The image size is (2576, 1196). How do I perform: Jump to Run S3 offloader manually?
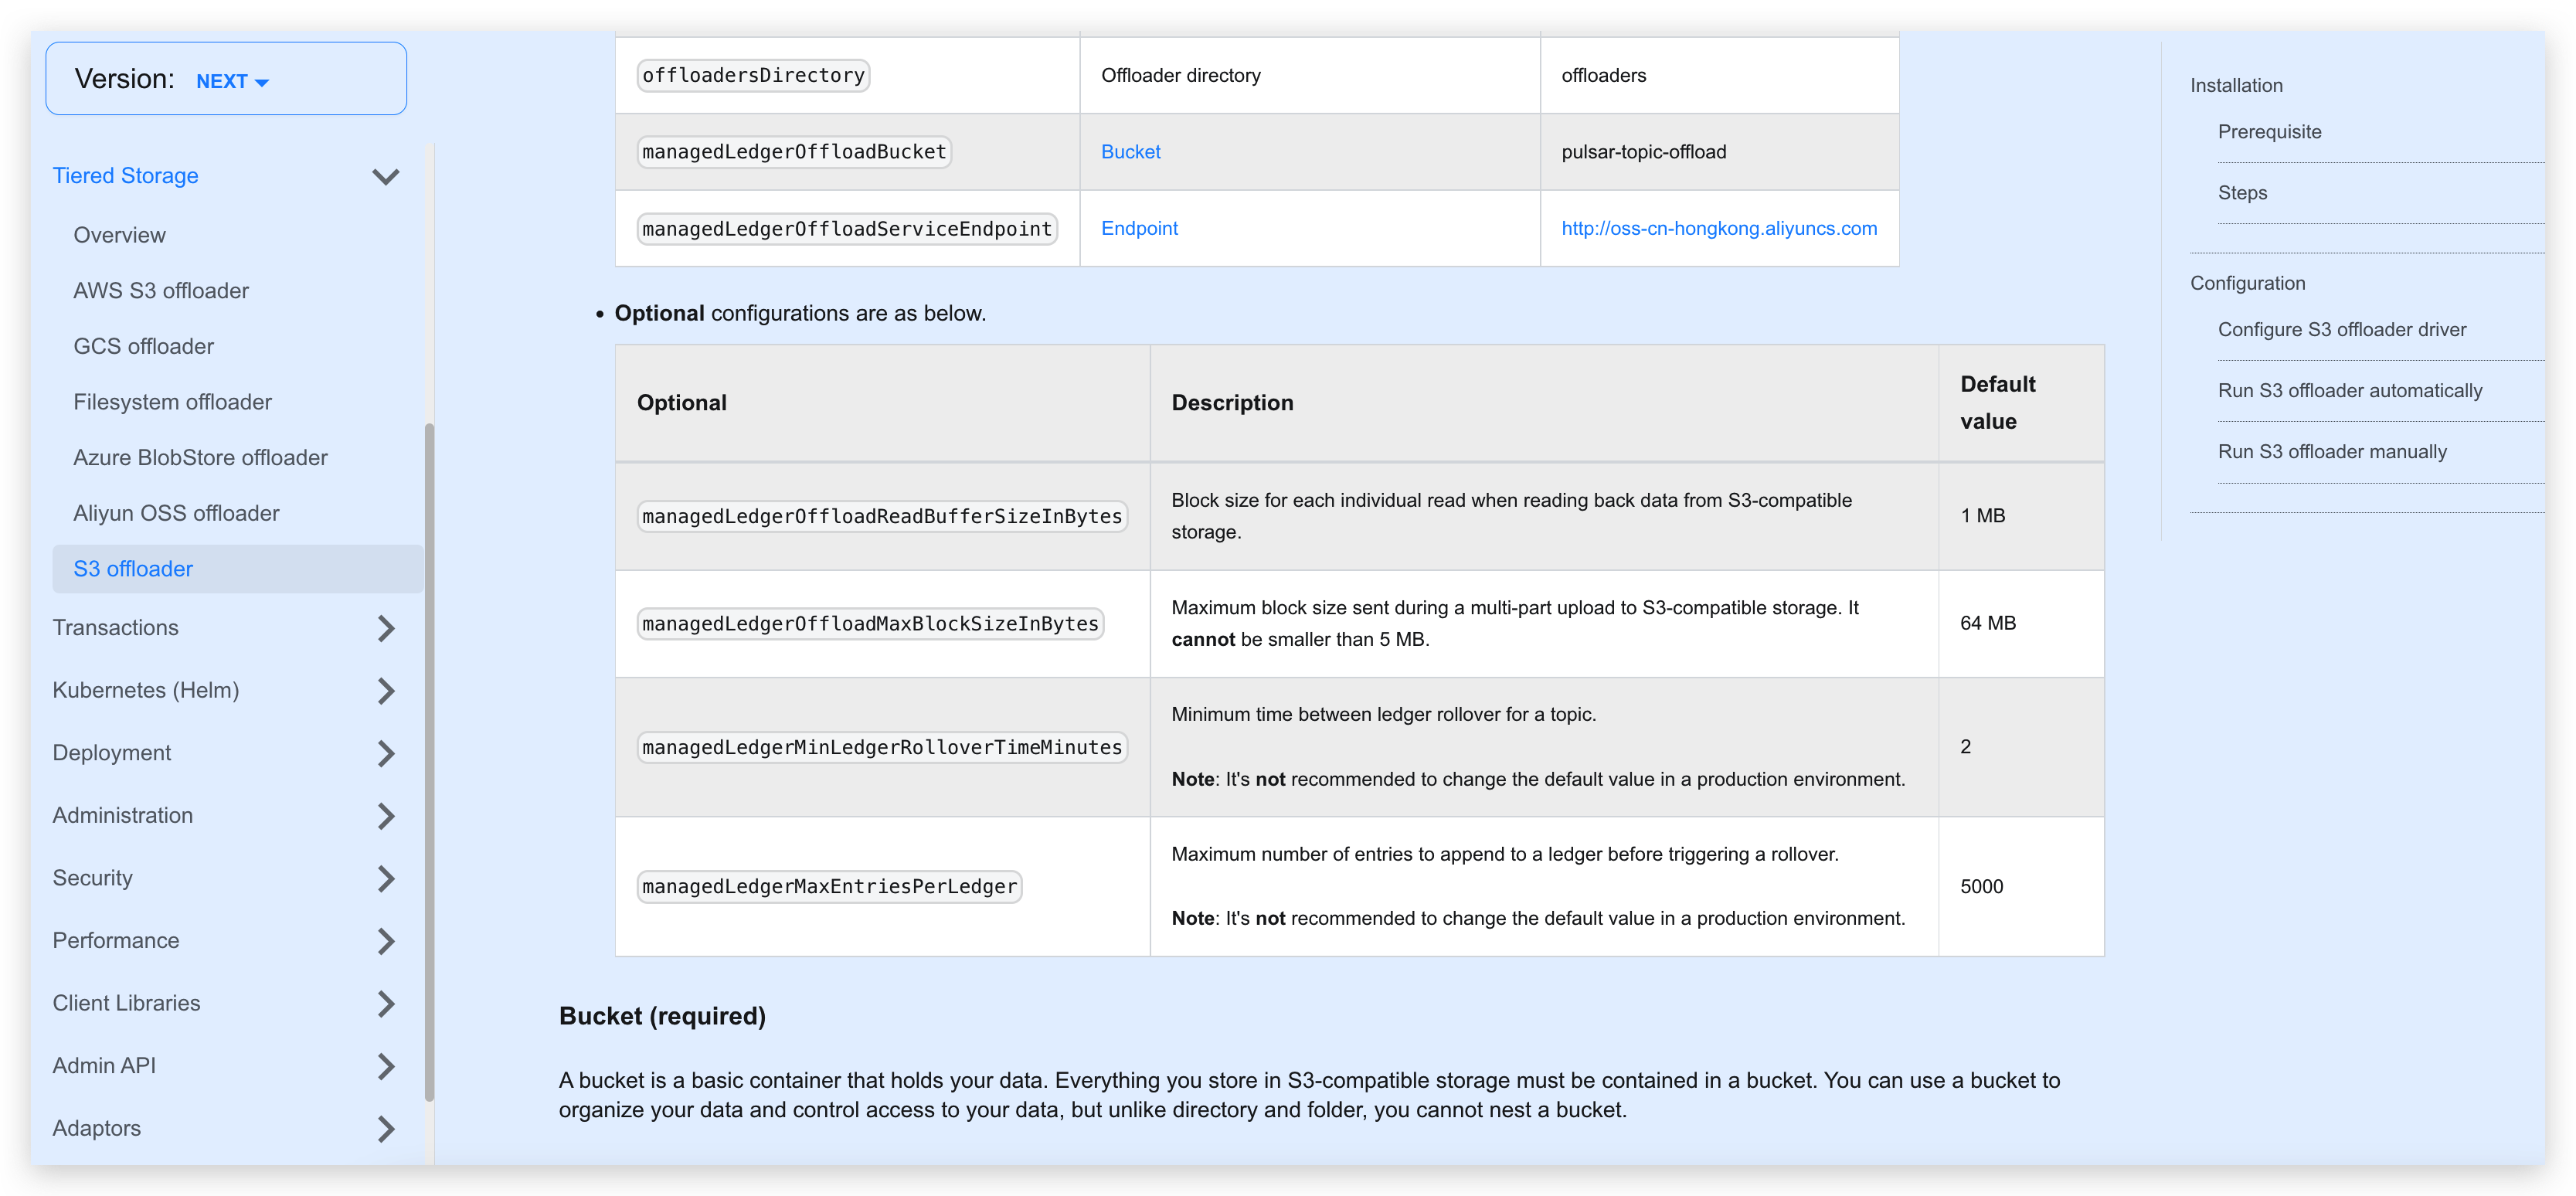[2331, 452]
